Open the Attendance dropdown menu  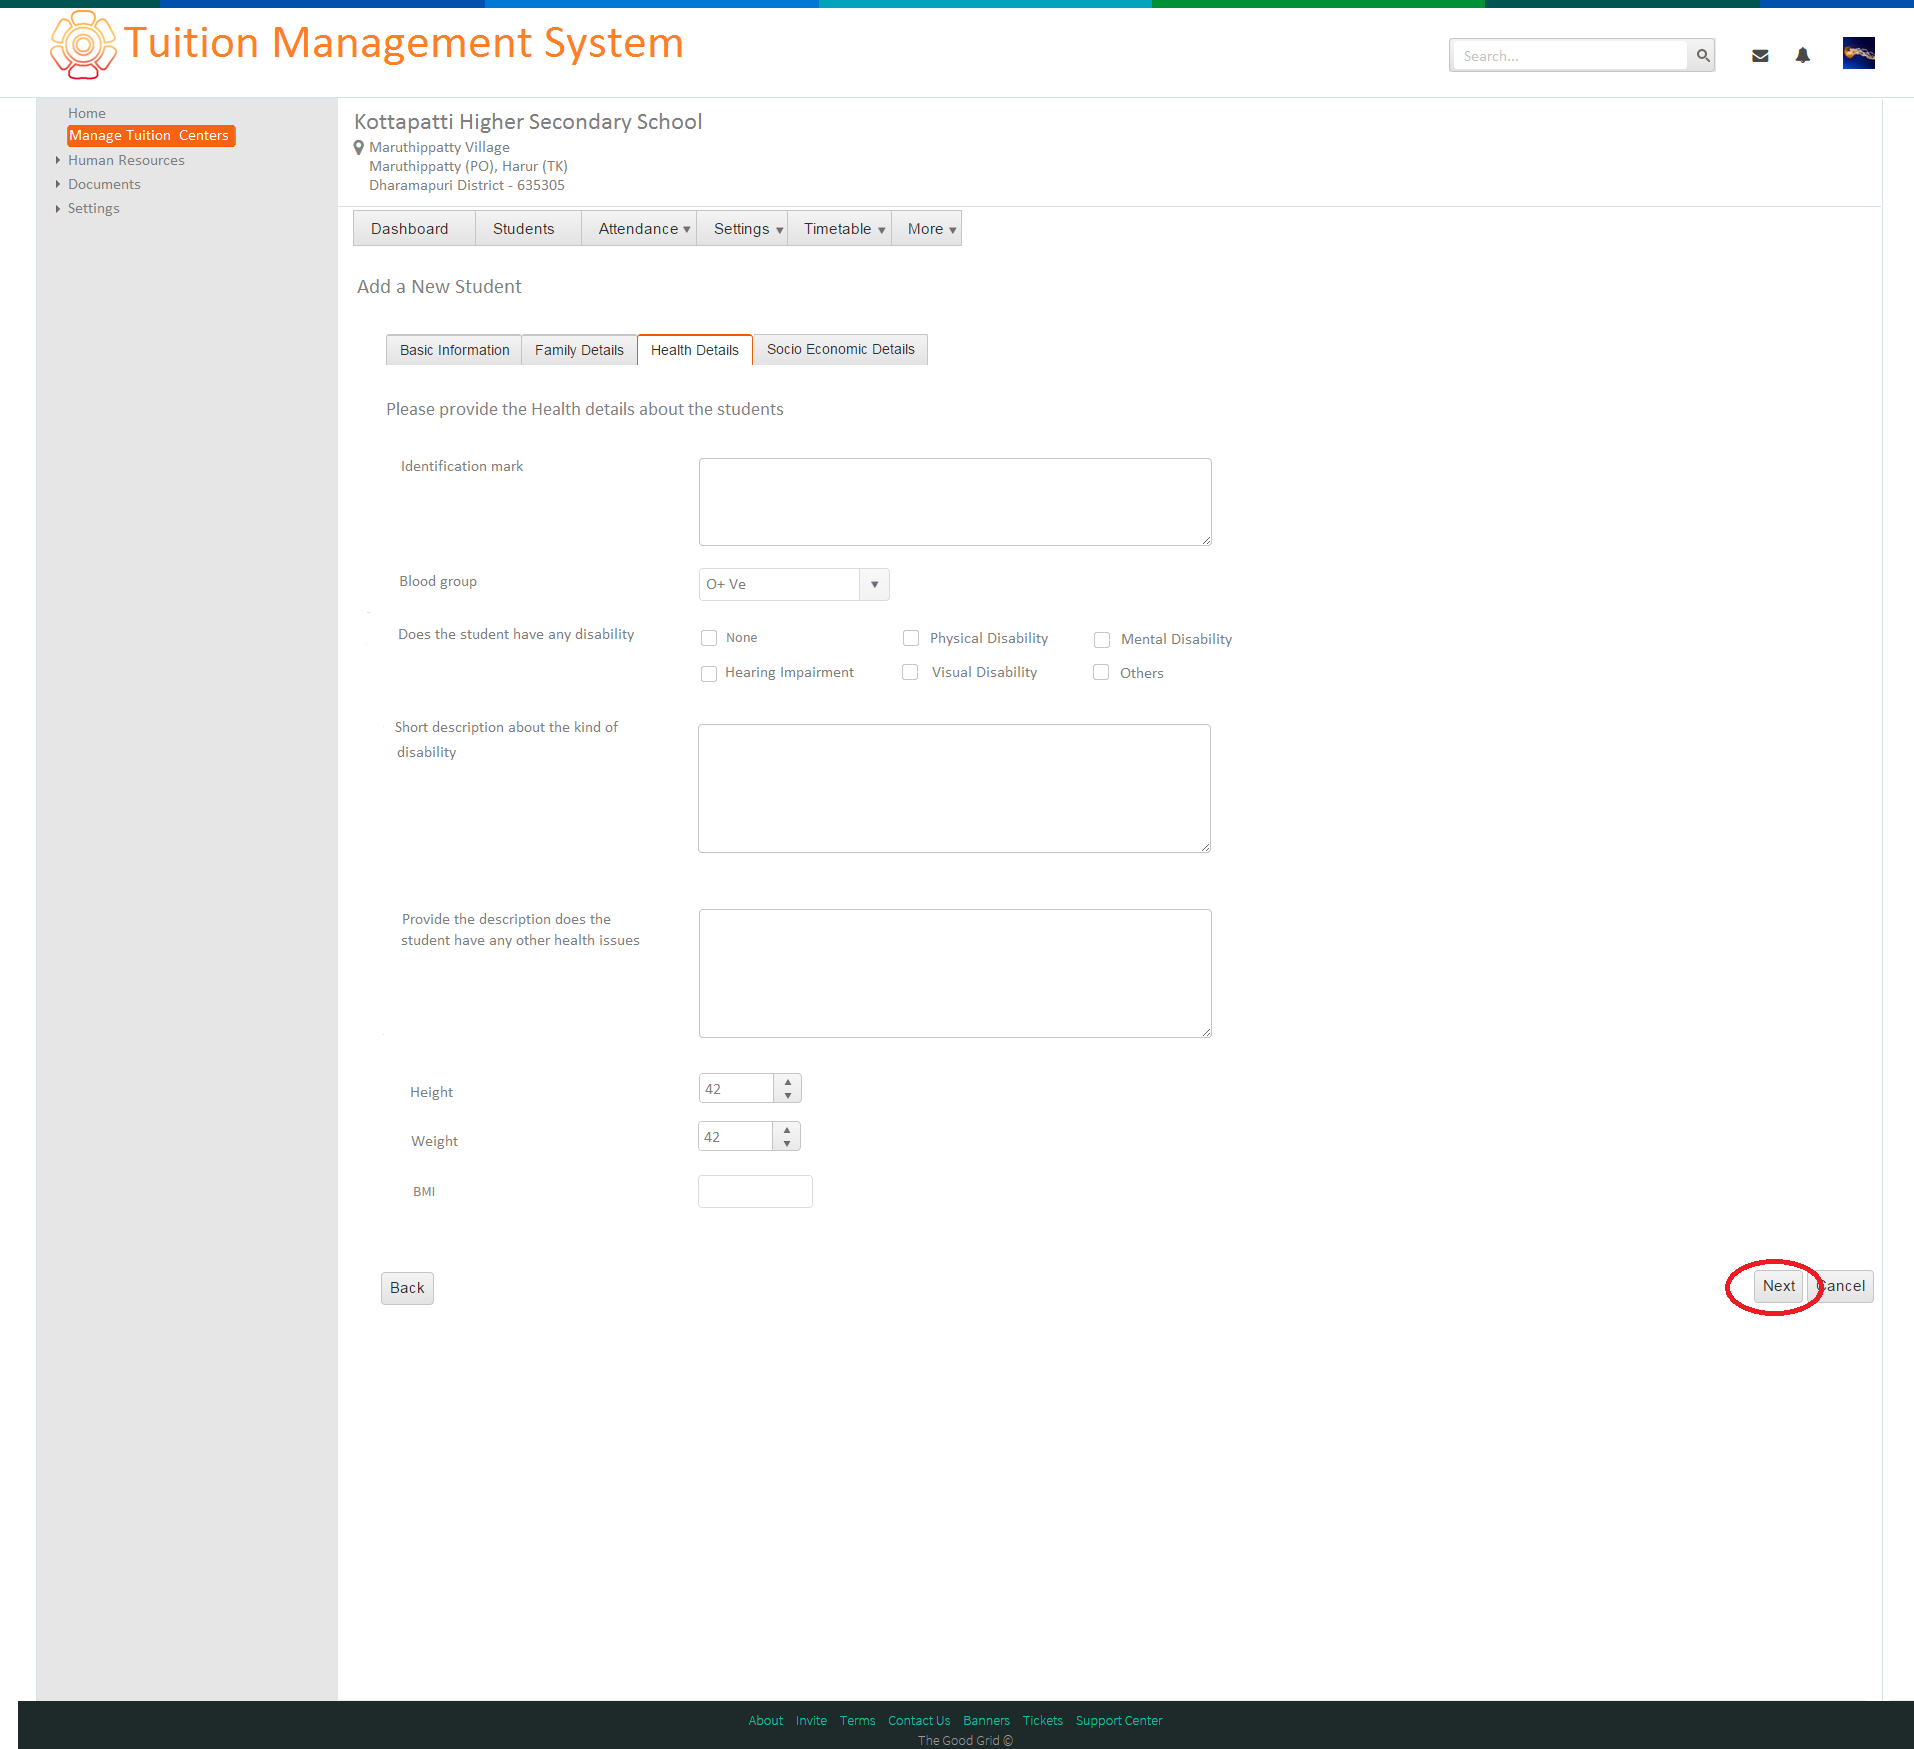639,229
